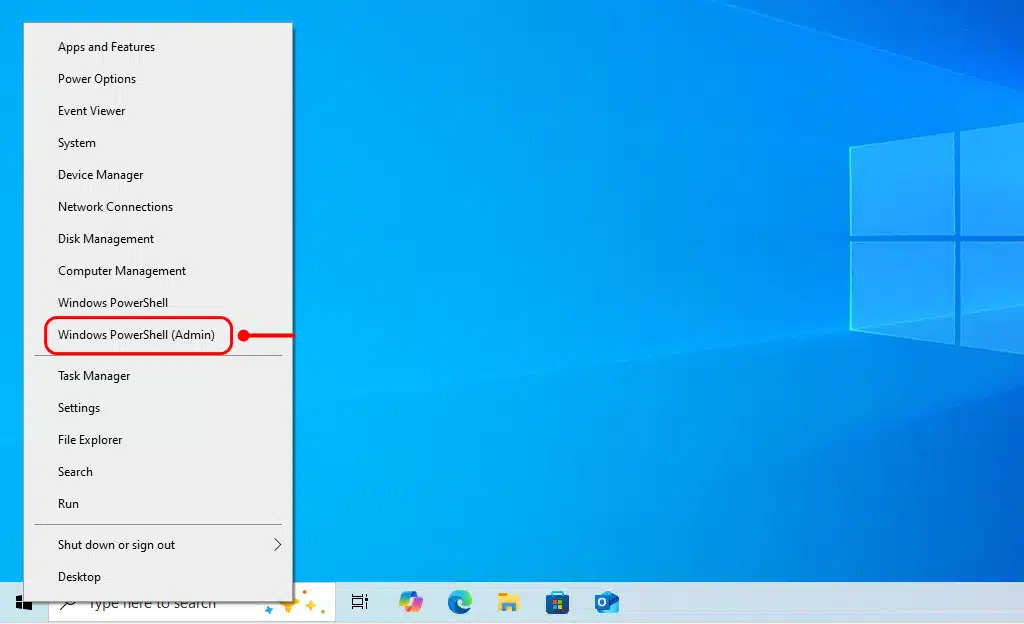
Task: Click the Windows Start button
Action: pyautogui.click(x=24, y=603)
